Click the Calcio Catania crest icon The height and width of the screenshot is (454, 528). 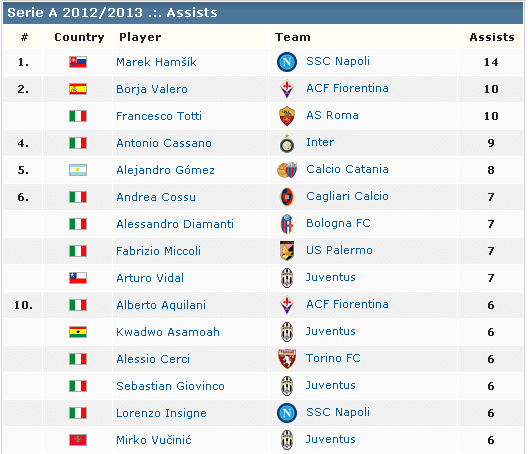click(x=287, y=170)
